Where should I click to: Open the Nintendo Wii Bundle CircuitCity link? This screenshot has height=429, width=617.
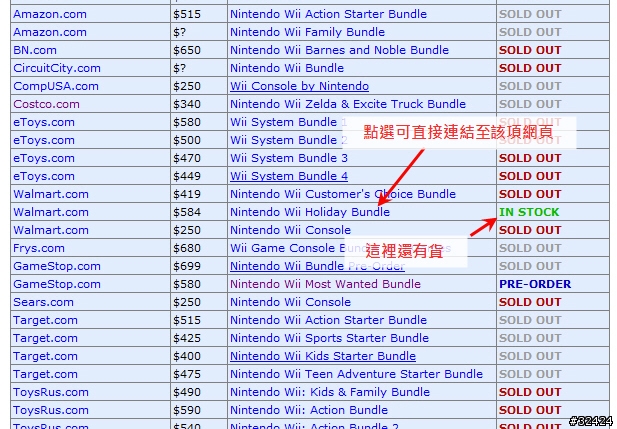click(287, 68)
